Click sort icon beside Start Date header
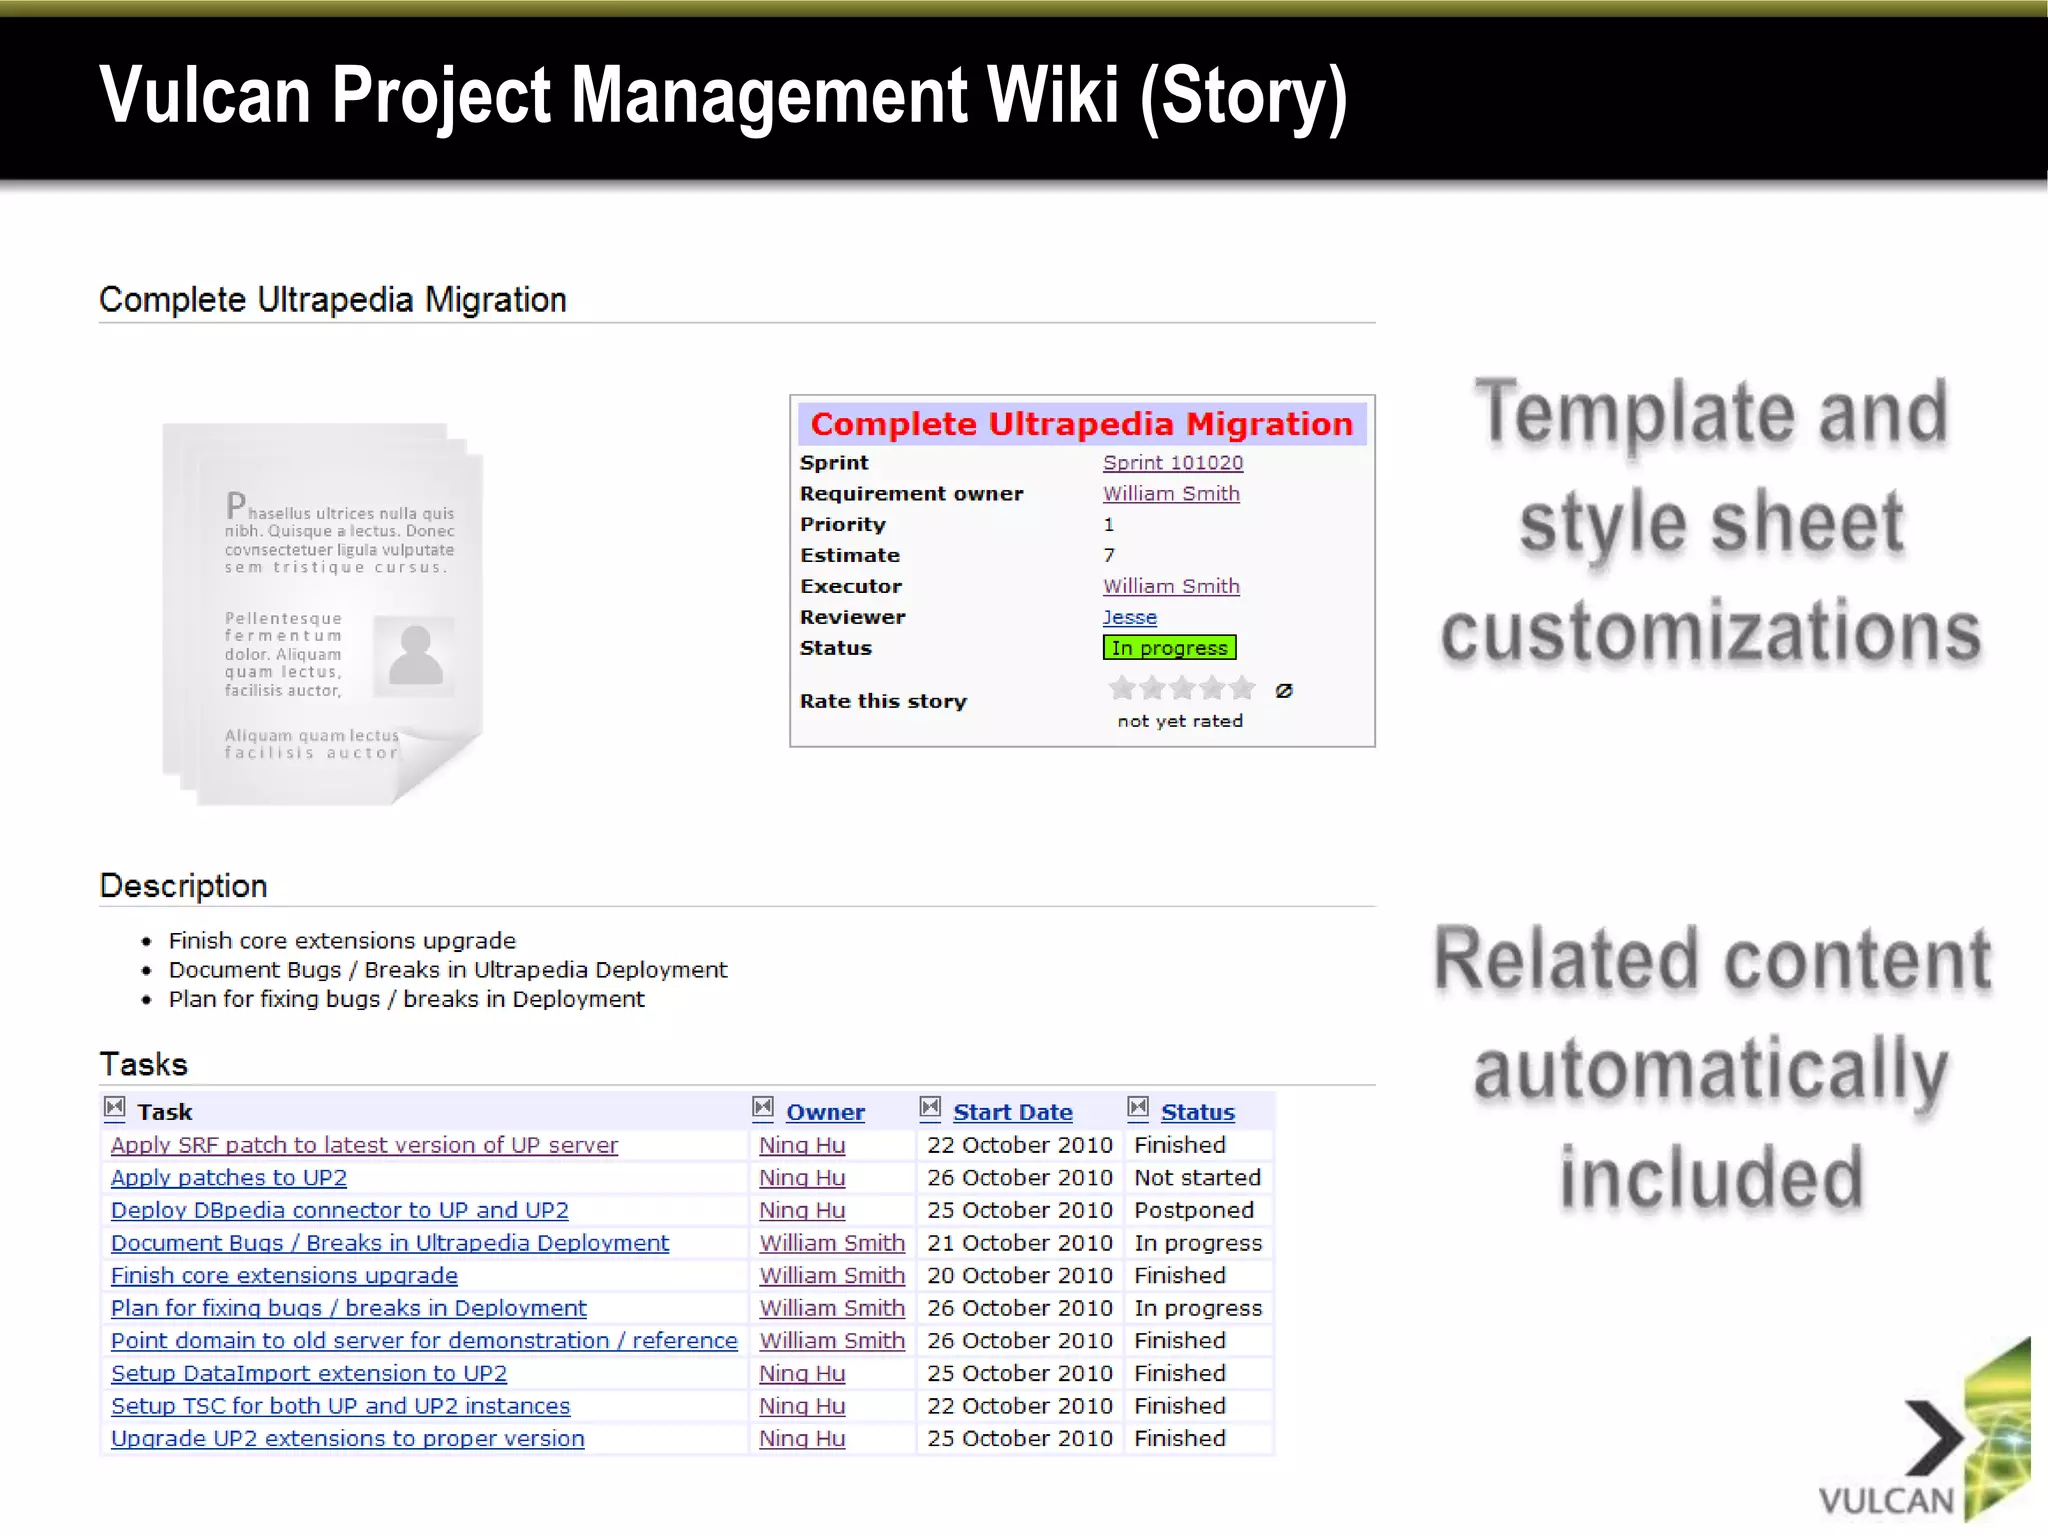 pyautogui.click(x=930, y=1108)
